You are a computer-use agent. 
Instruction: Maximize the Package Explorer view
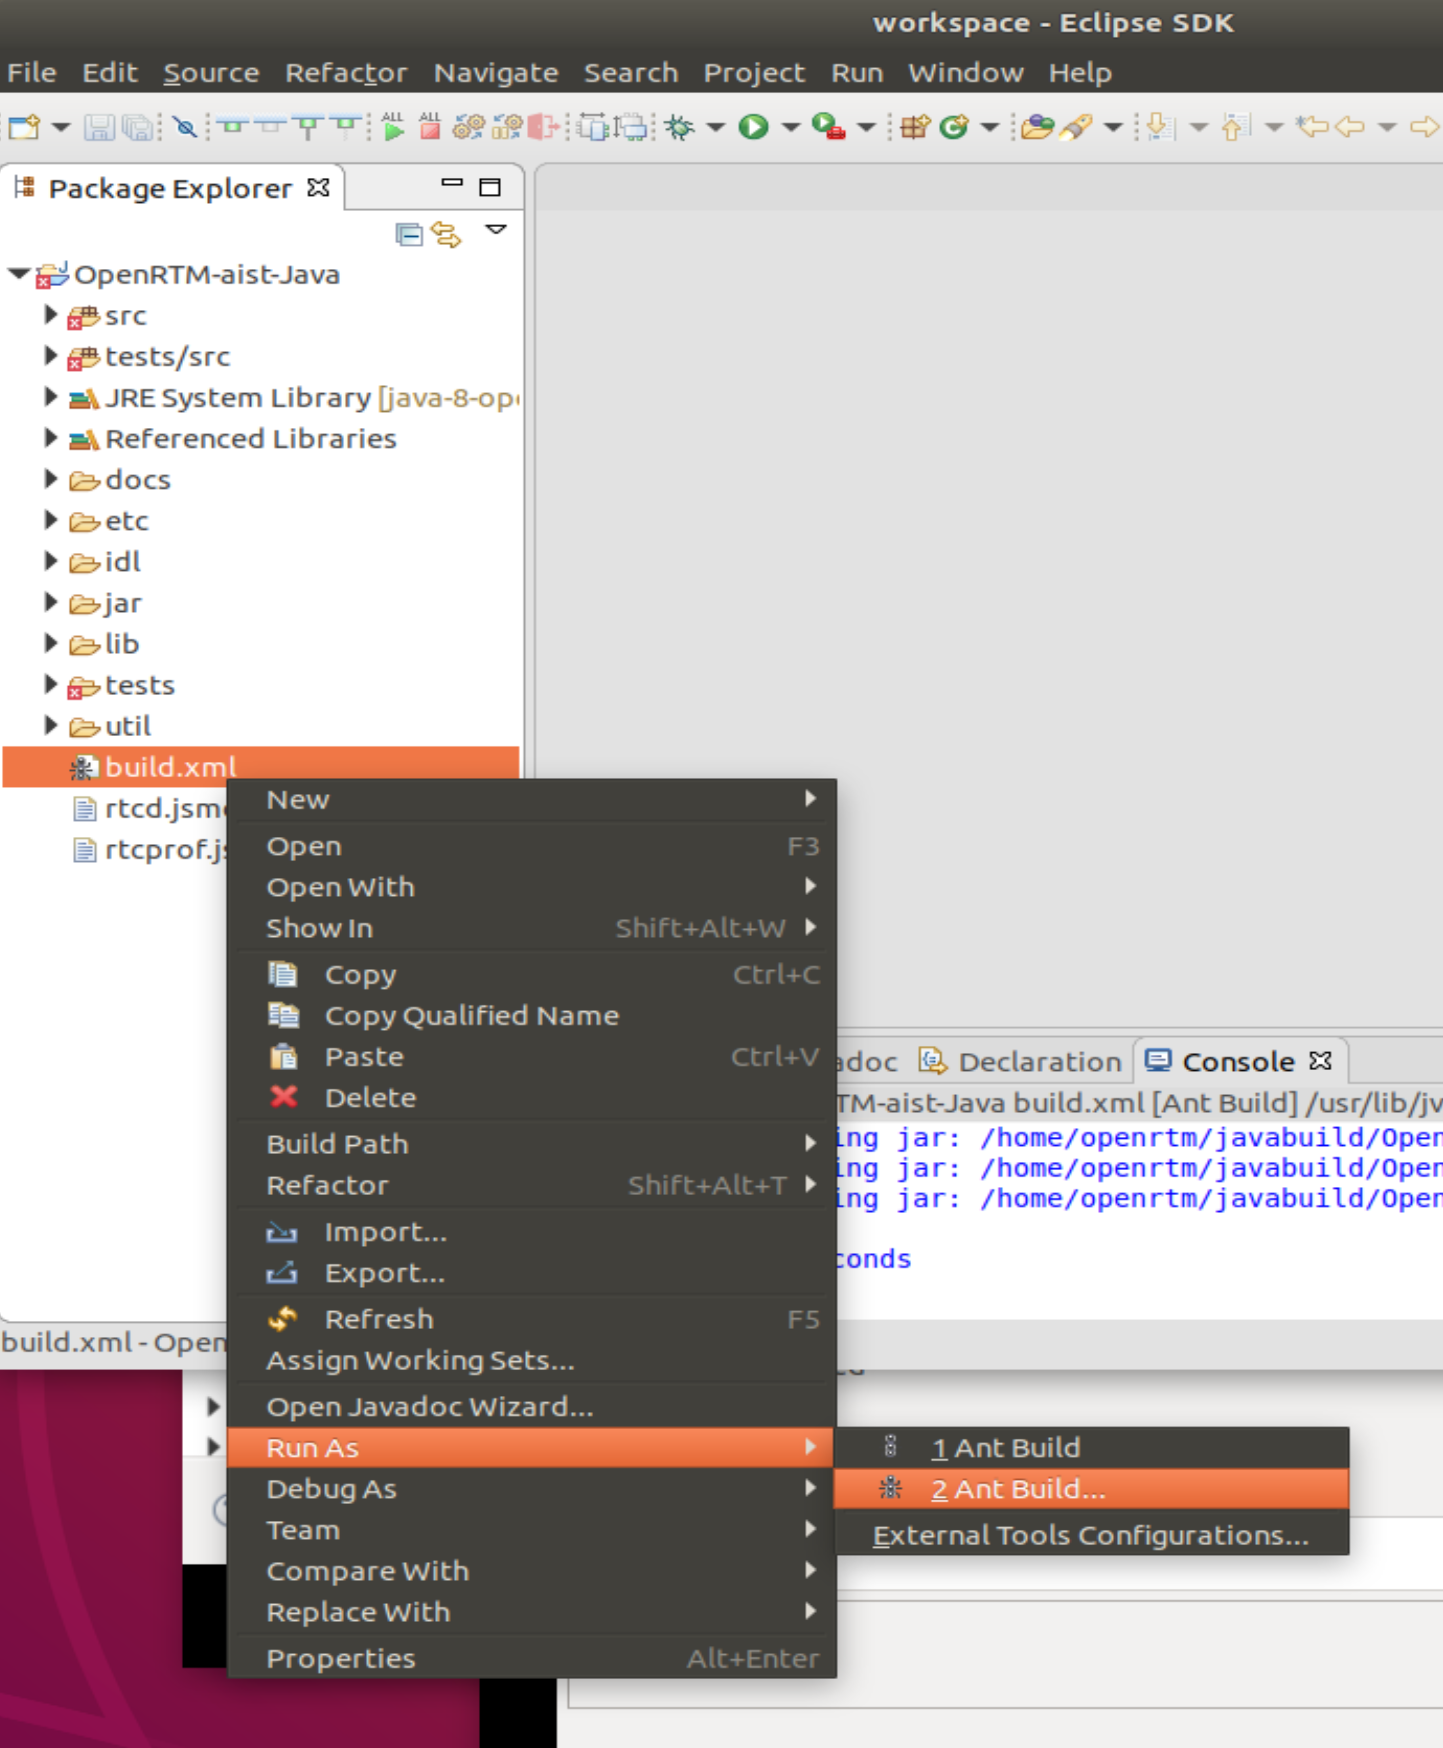pos(490,187)
